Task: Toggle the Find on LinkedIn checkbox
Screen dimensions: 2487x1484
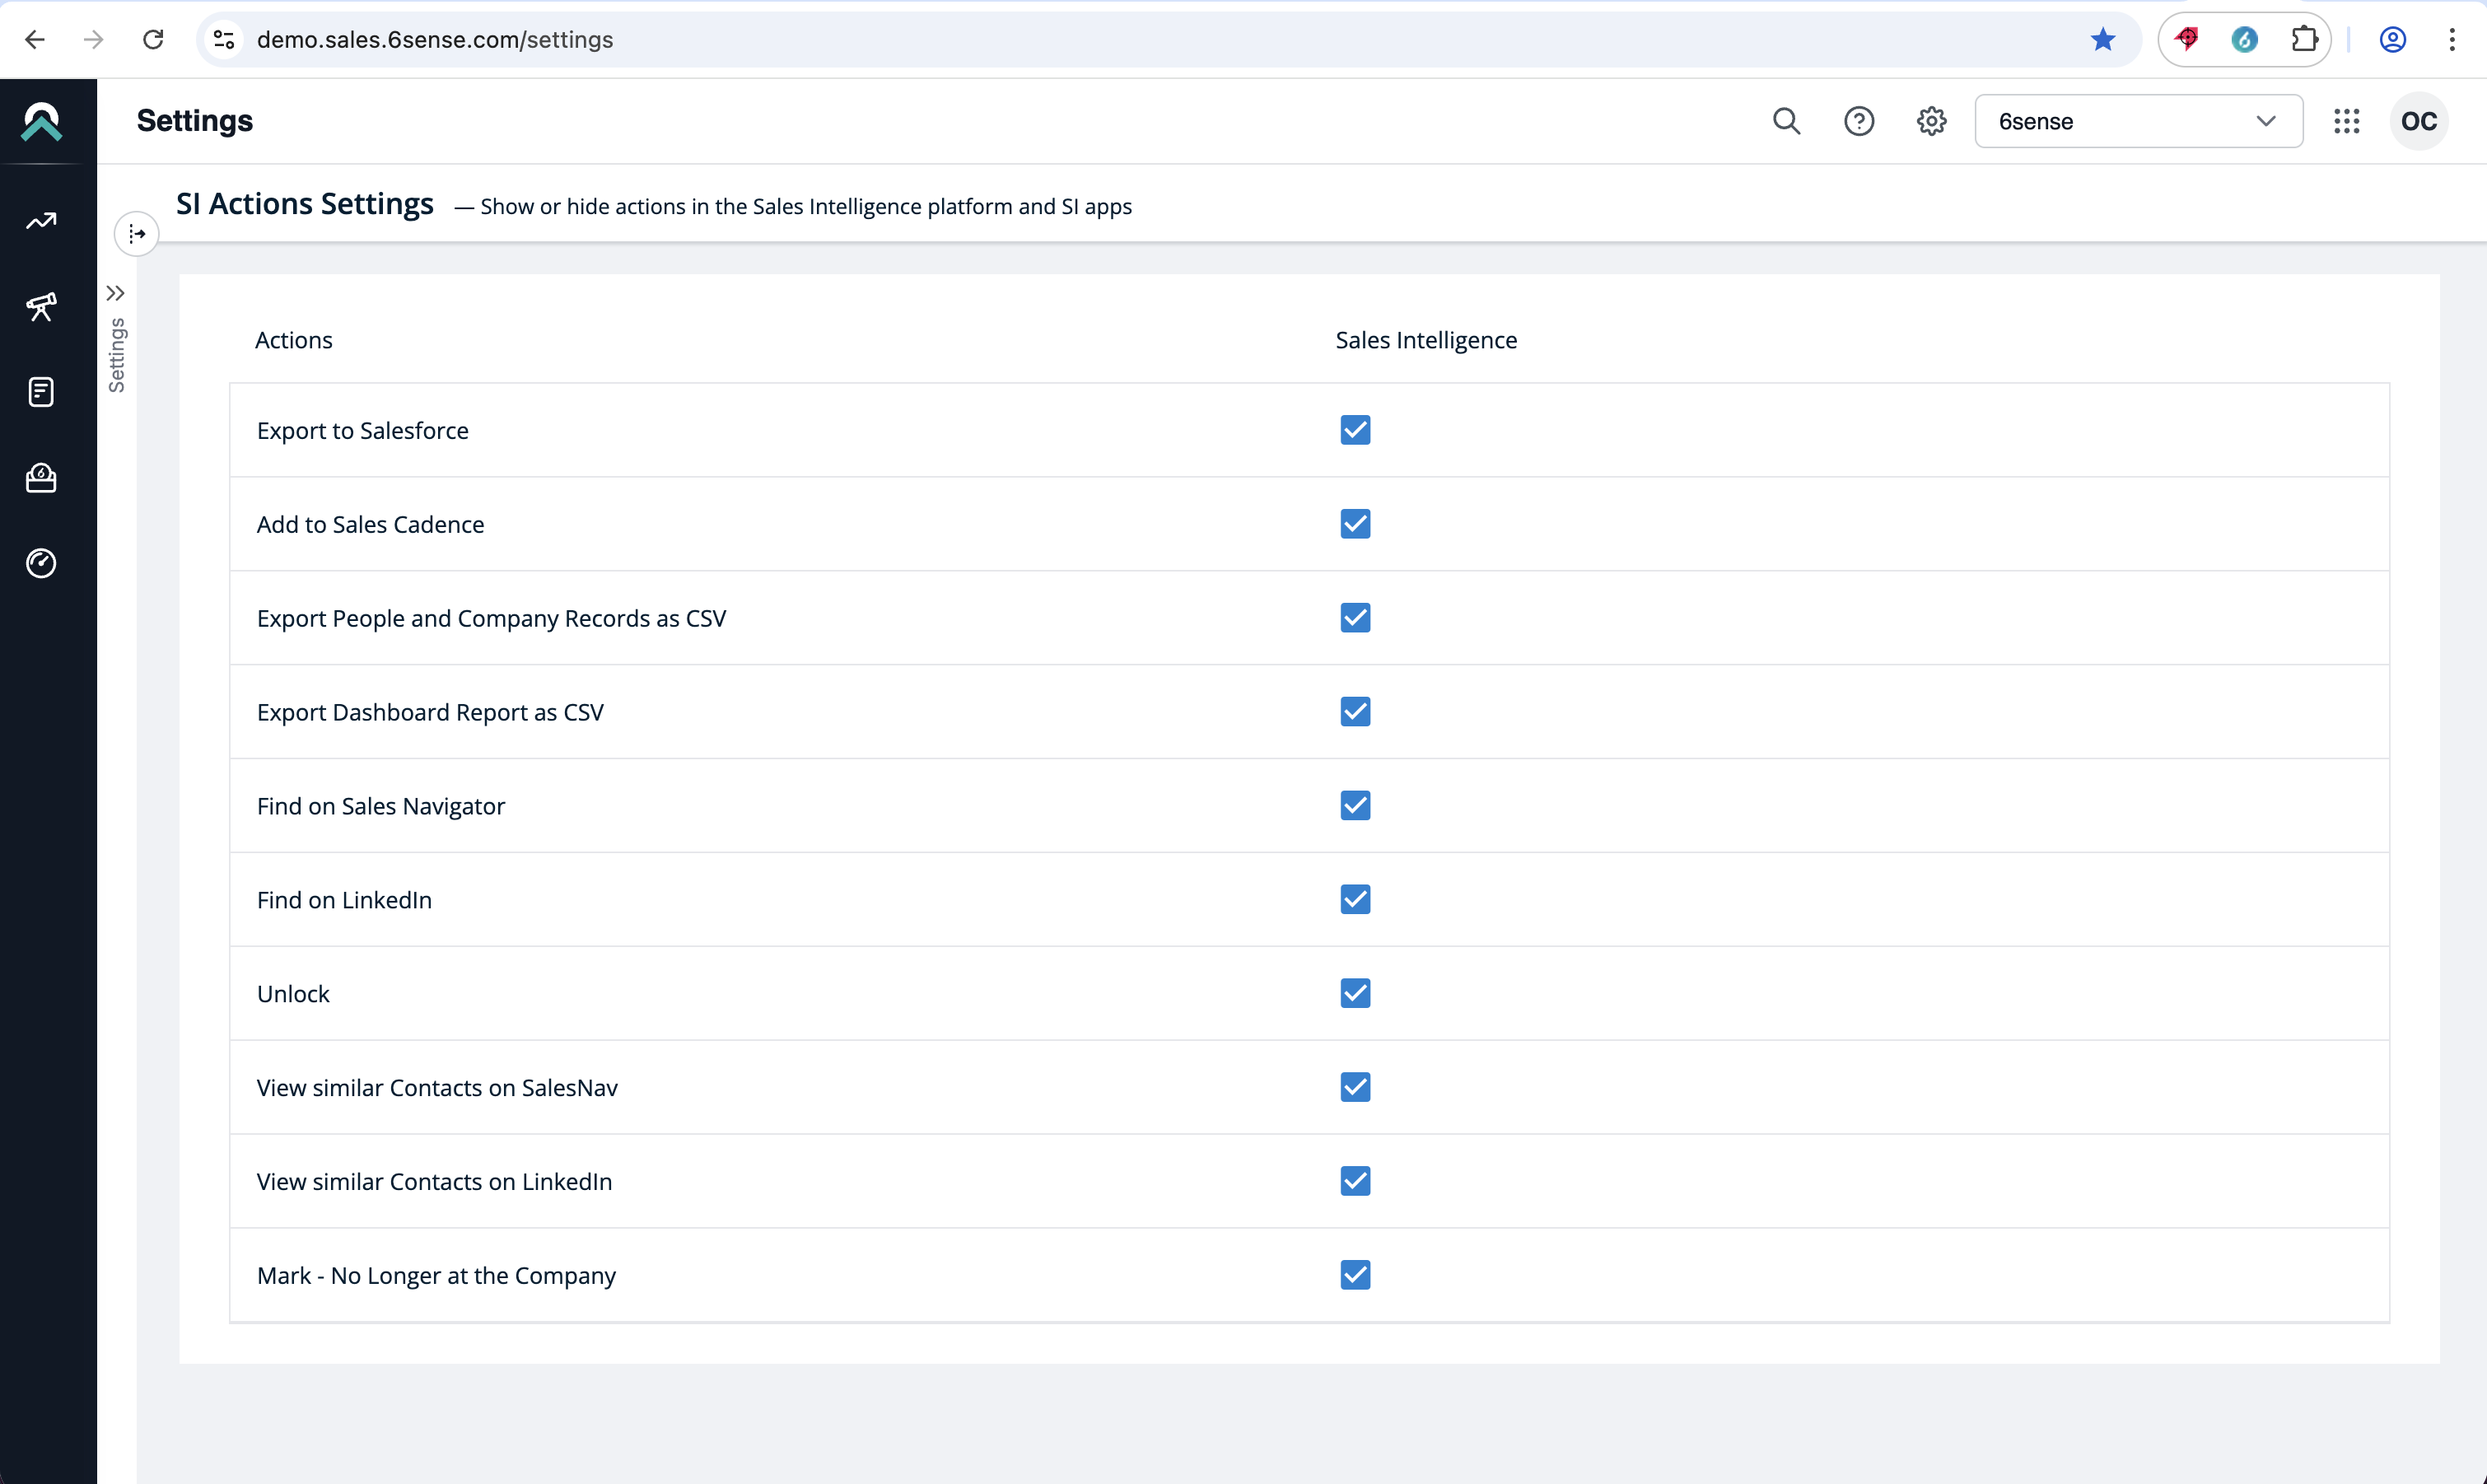Action: (x=1355, y=899)
